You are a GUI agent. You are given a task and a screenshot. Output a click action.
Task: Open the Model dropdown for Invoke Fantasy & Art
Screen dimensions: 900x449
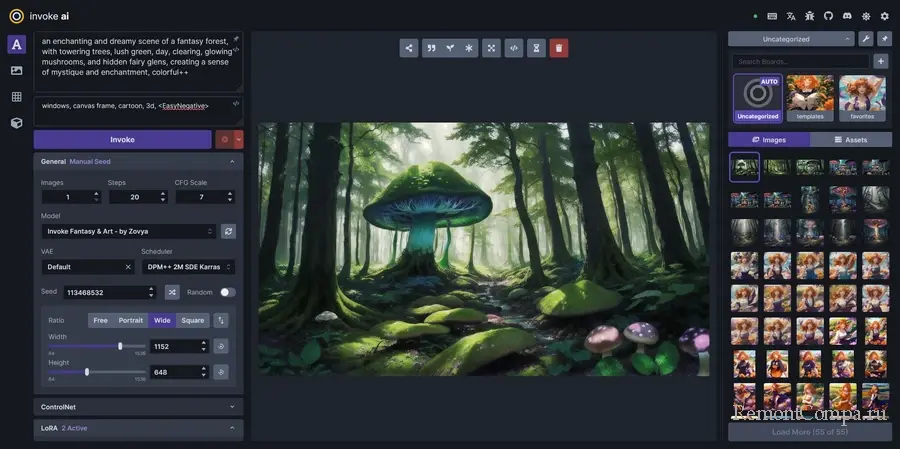[128, 231]
